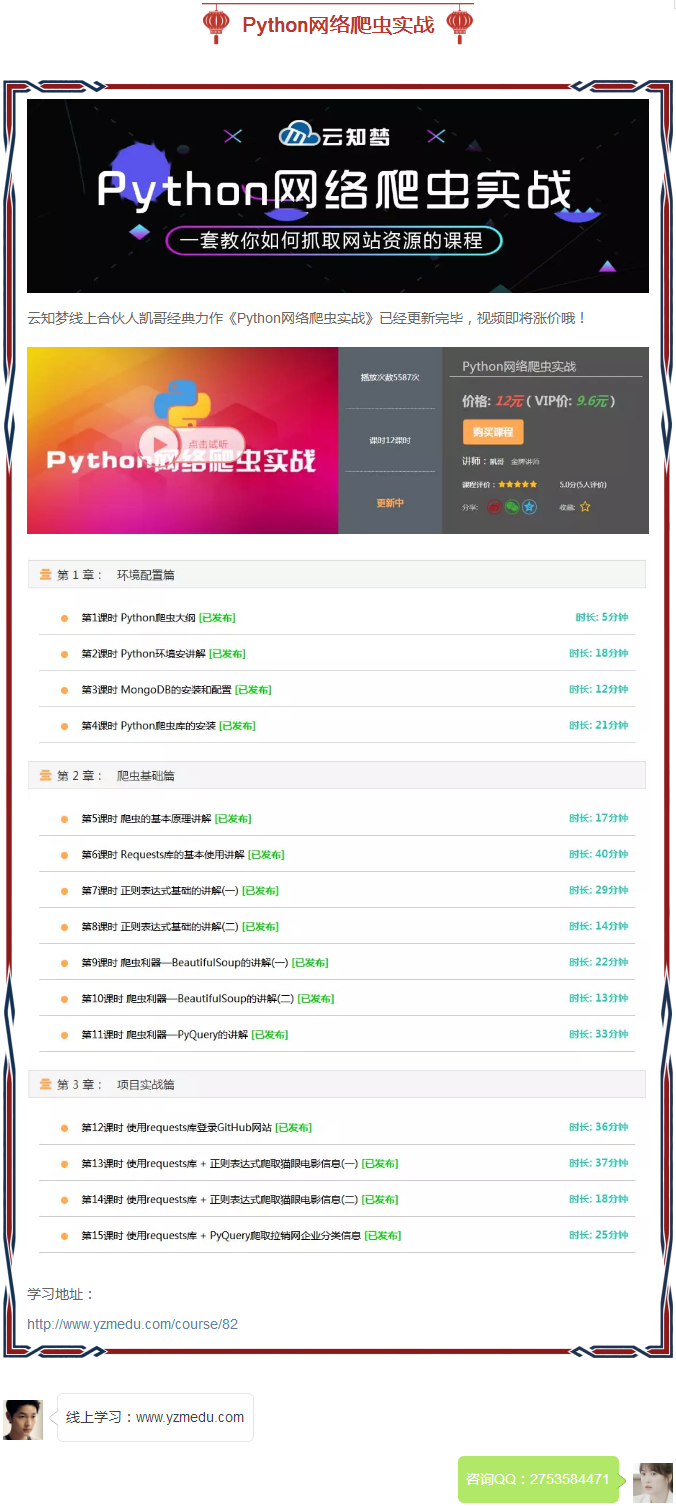The height and width of the screenshot is (1506, 676).
Task: Open lesson 第14课时 爬取猫眼电影信息(二)
Action: point(220,1200)
